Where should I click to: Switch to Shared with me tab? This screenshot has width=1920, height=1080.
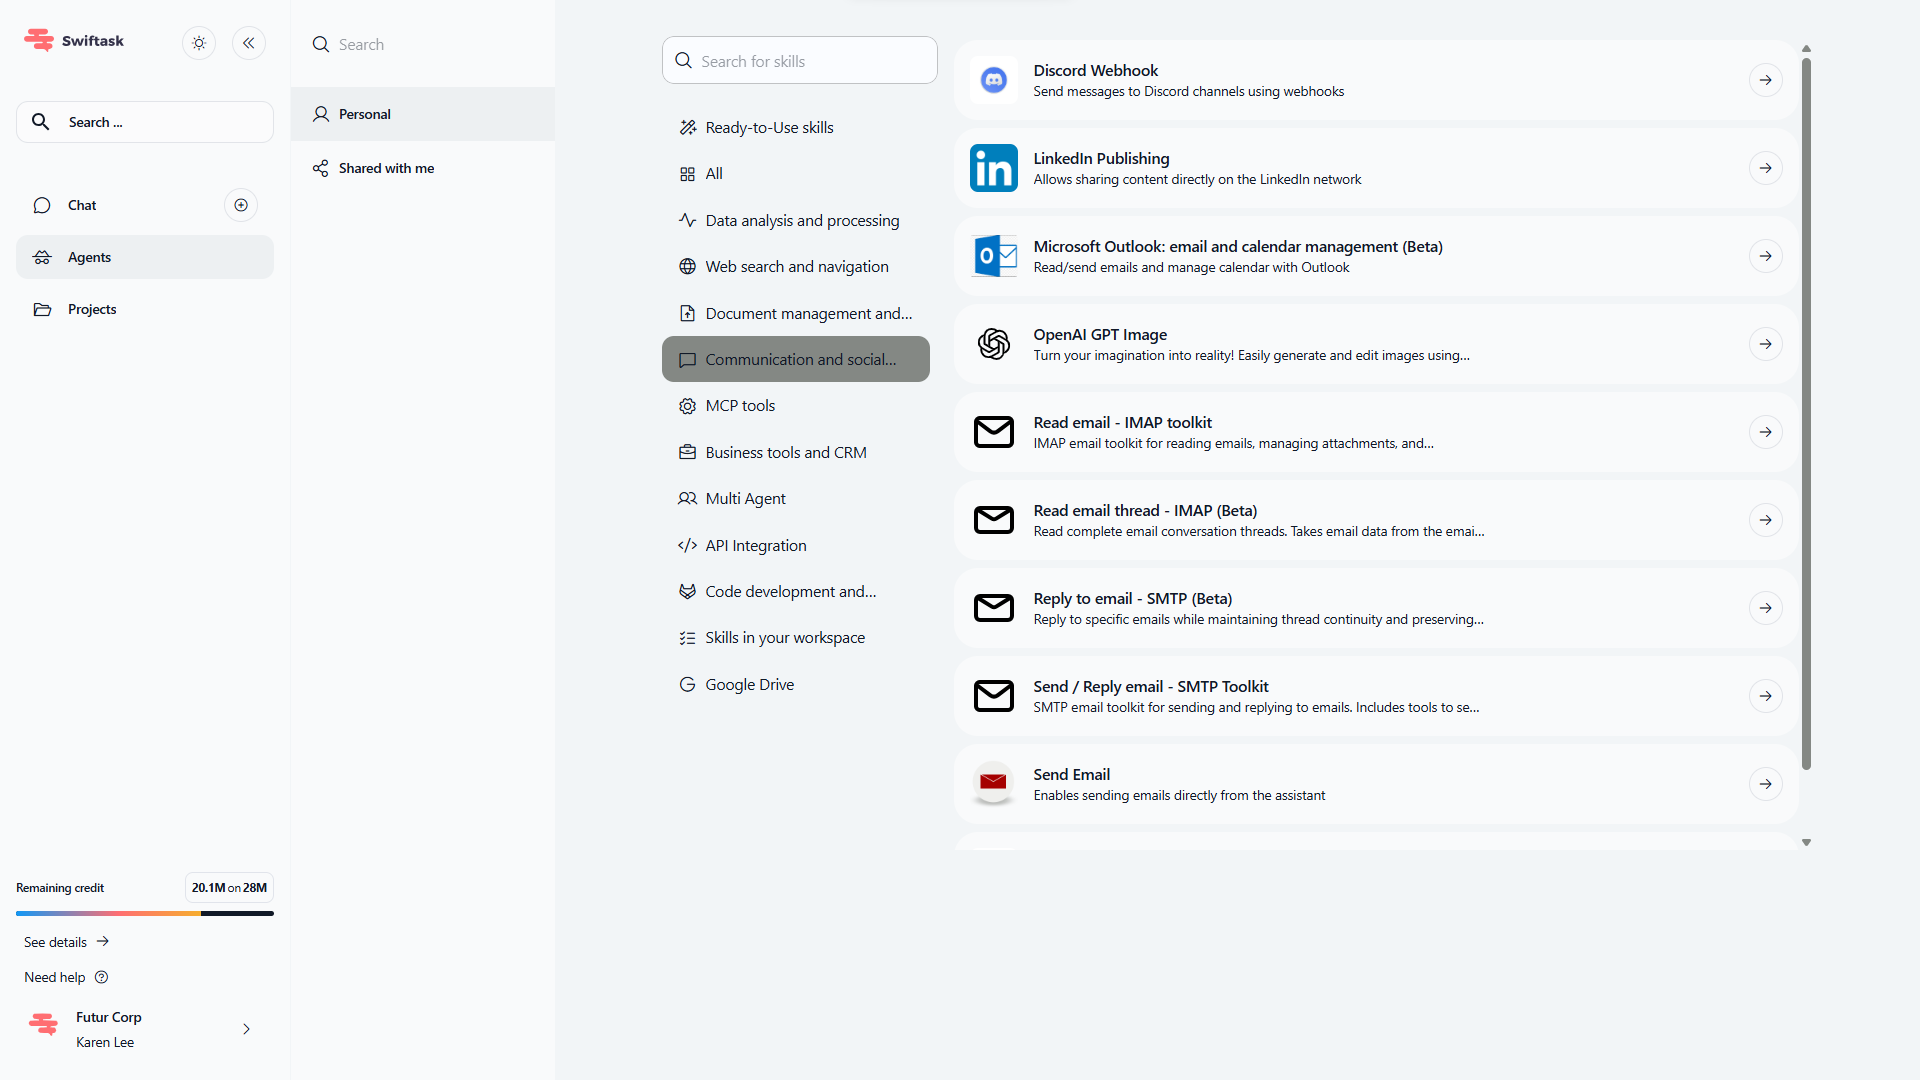(386, 168)
